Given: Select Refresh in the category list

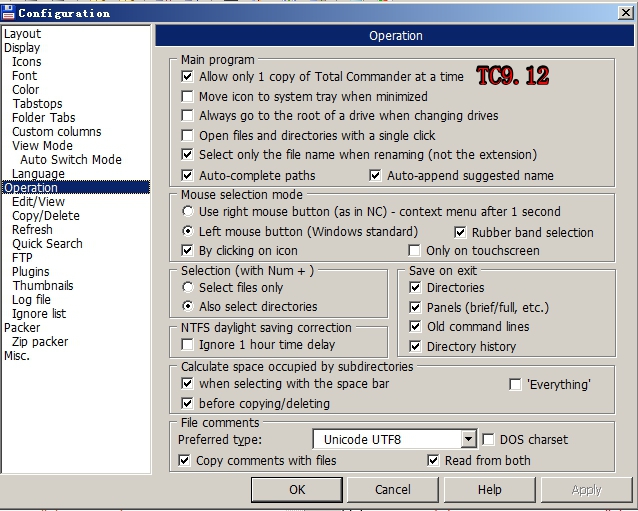Looking at the screenshot, I should [32, 229].
